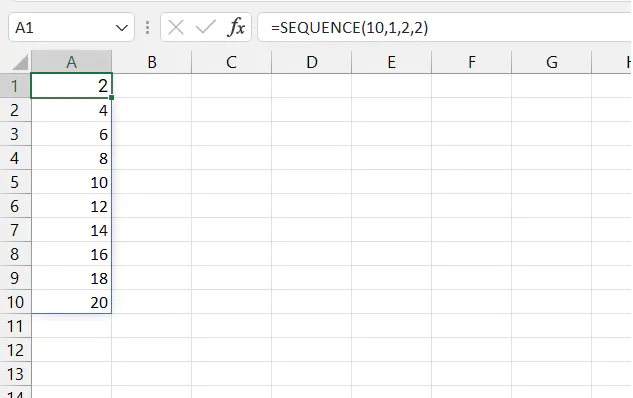Select column B header
Viewport: 633px width, 398px height.
tap(151, 62)
